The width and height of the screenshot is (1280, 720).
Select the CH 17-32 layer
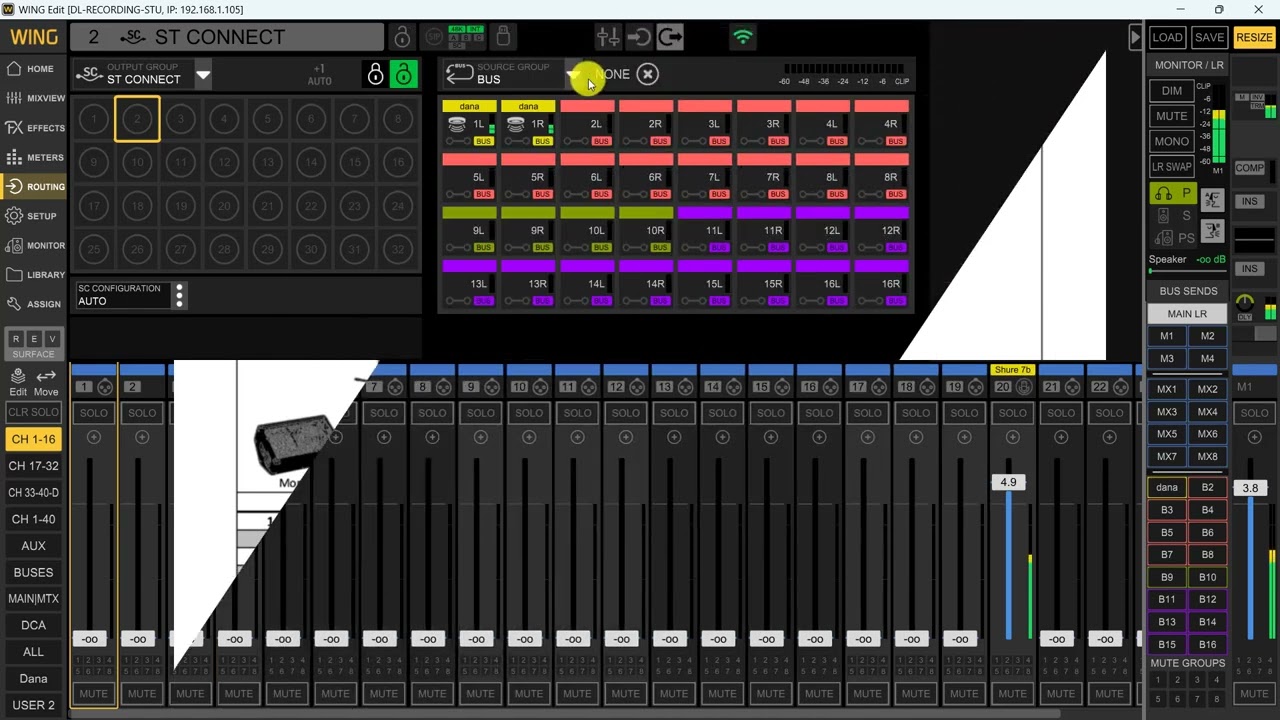[33, 466]
